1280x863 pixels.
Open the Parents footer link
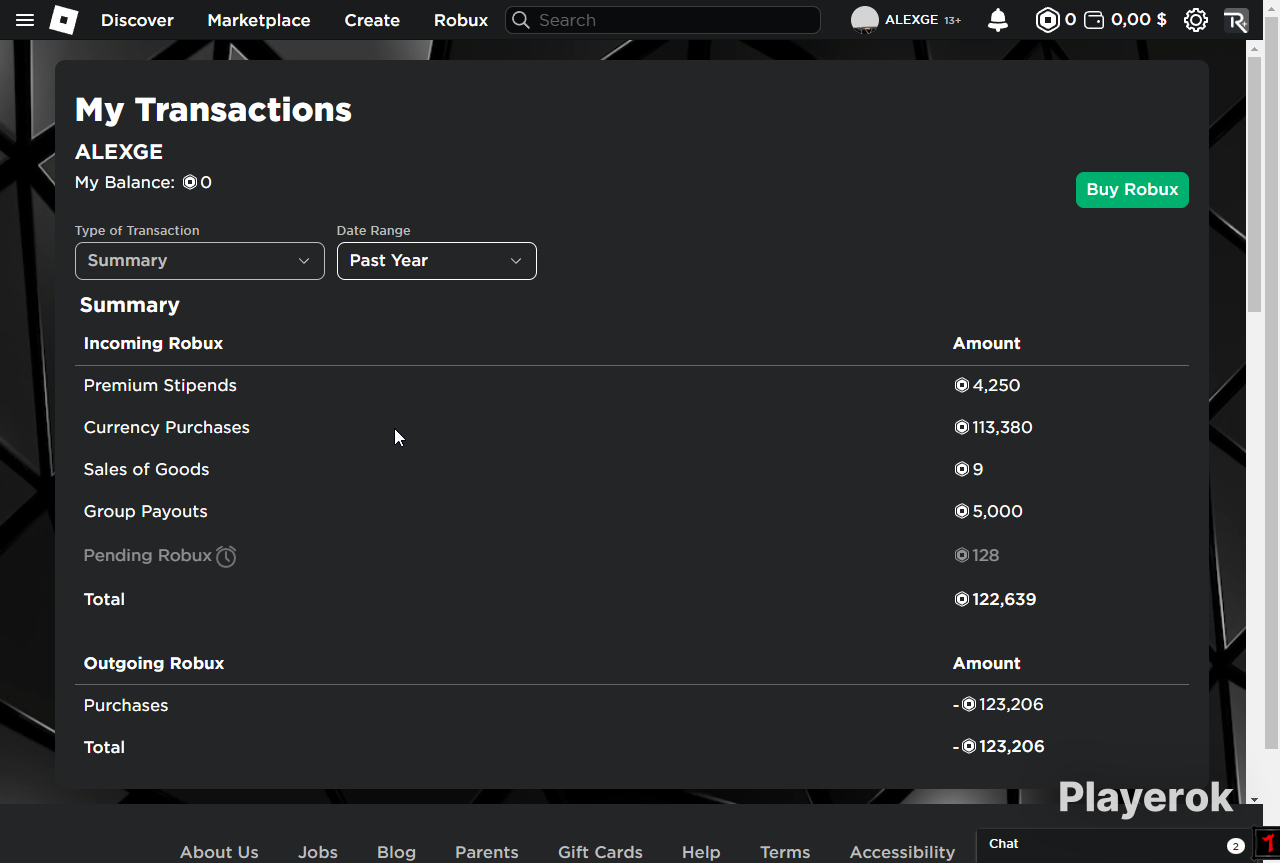tap(487, 852)
